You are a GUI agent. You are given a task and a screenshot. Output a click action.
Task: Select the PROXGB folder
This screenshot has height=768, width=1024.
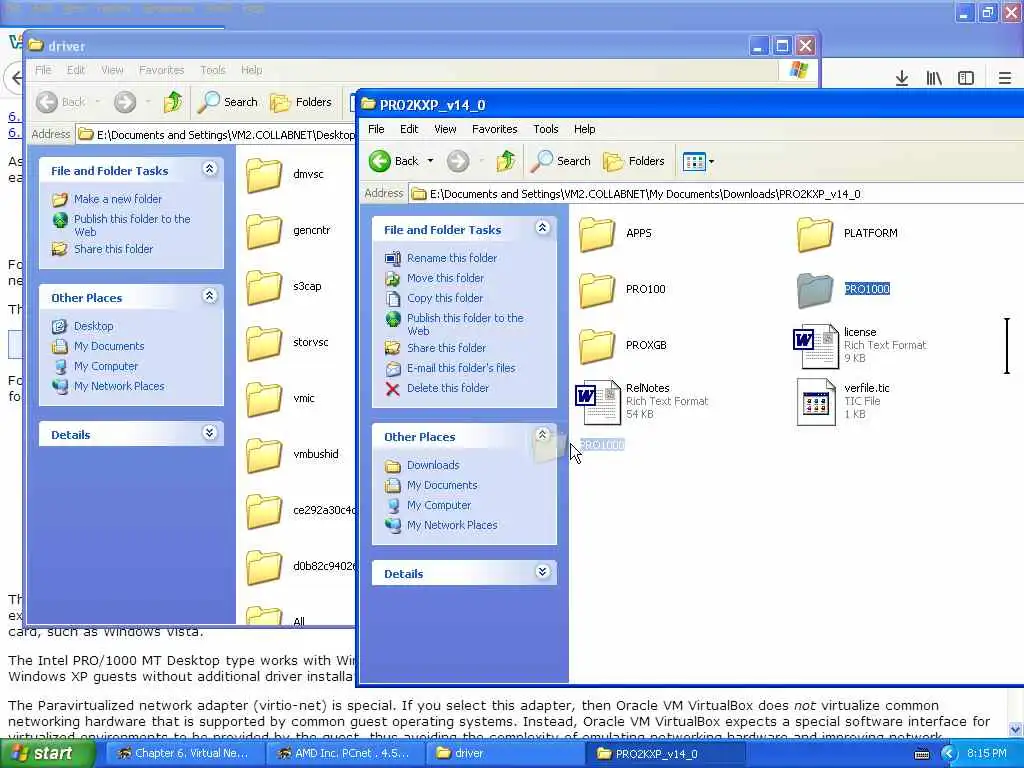(x=622, y=345)
